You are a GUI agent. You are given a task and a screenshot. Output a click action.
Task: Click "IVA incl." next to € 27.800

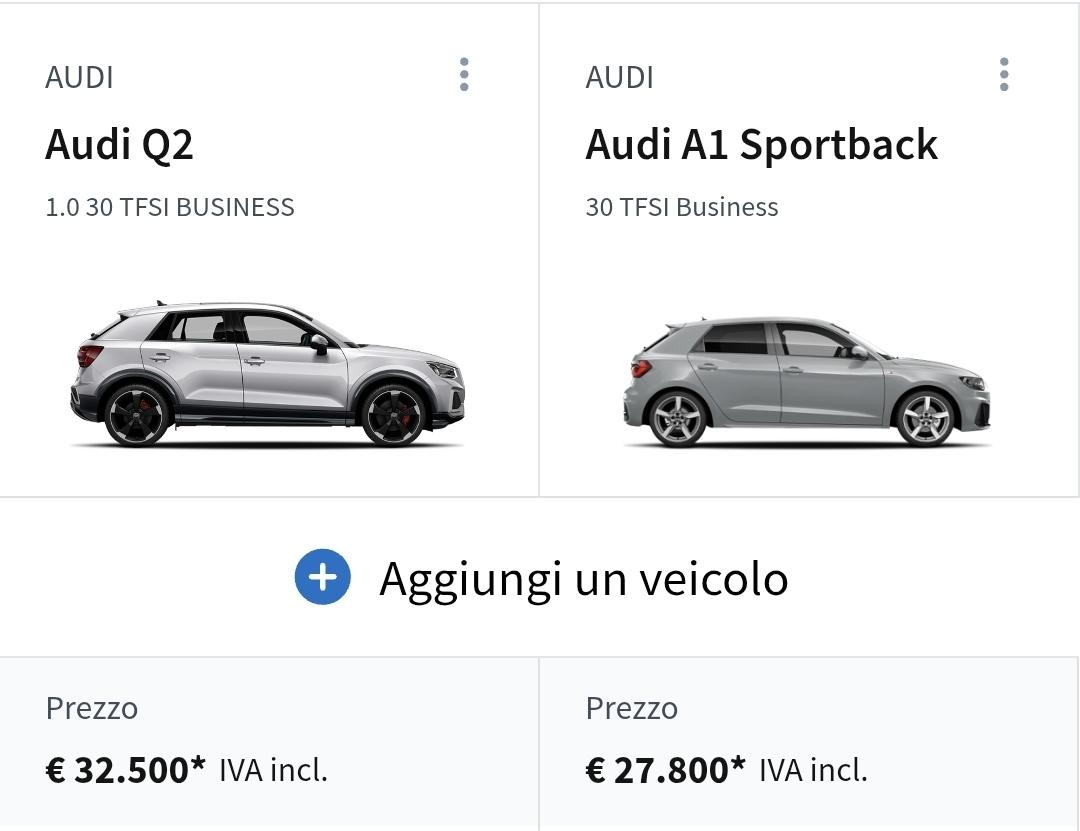pyautogui.click(x=813, y=770)
